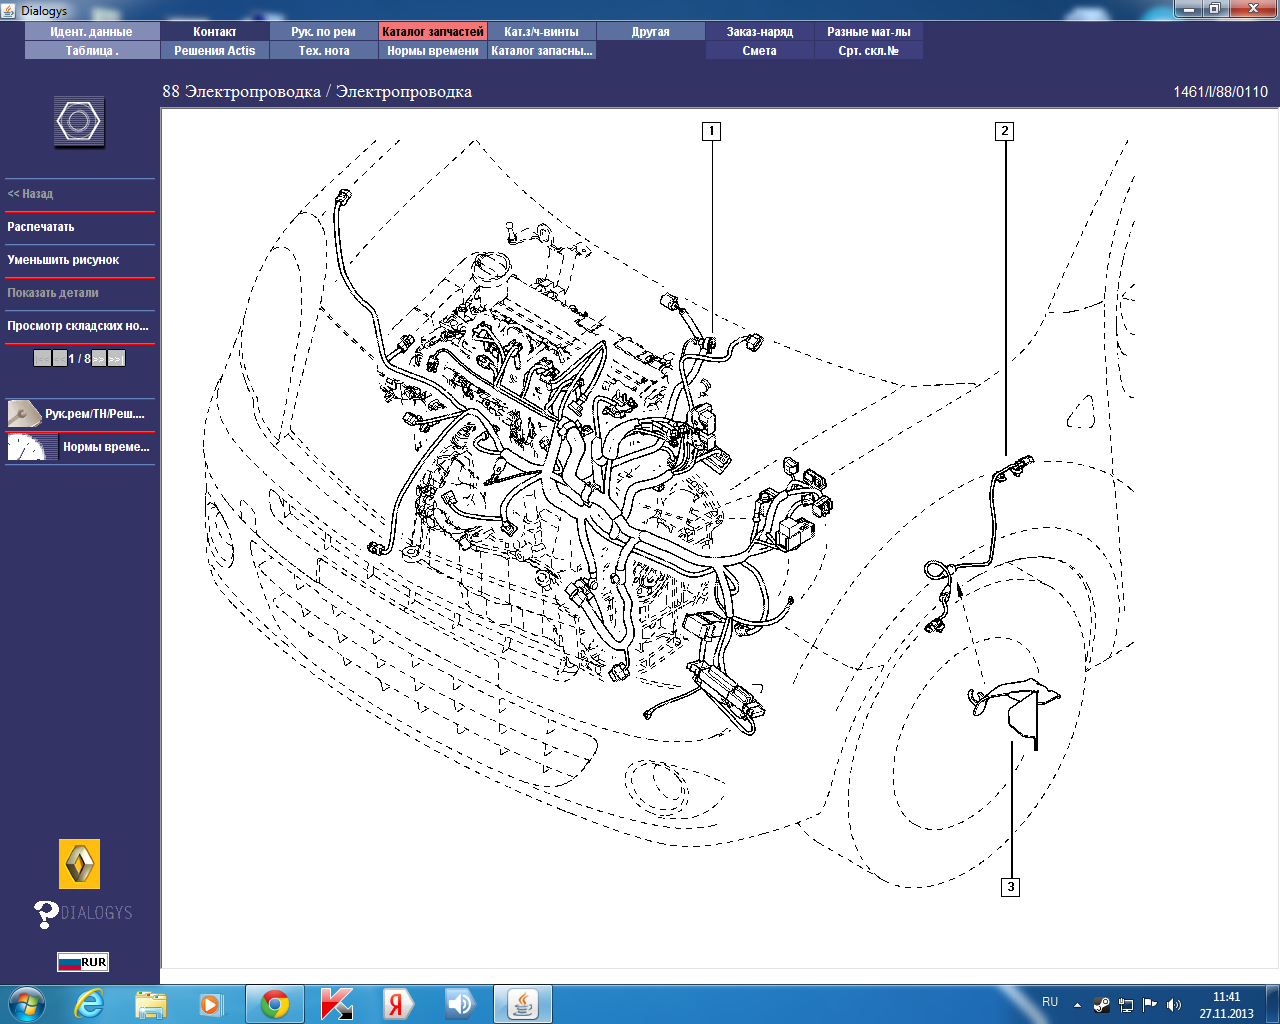Open the Срт. скл.№ tab
Viewport: 1280px width, 1024px height.
point(869,51)
